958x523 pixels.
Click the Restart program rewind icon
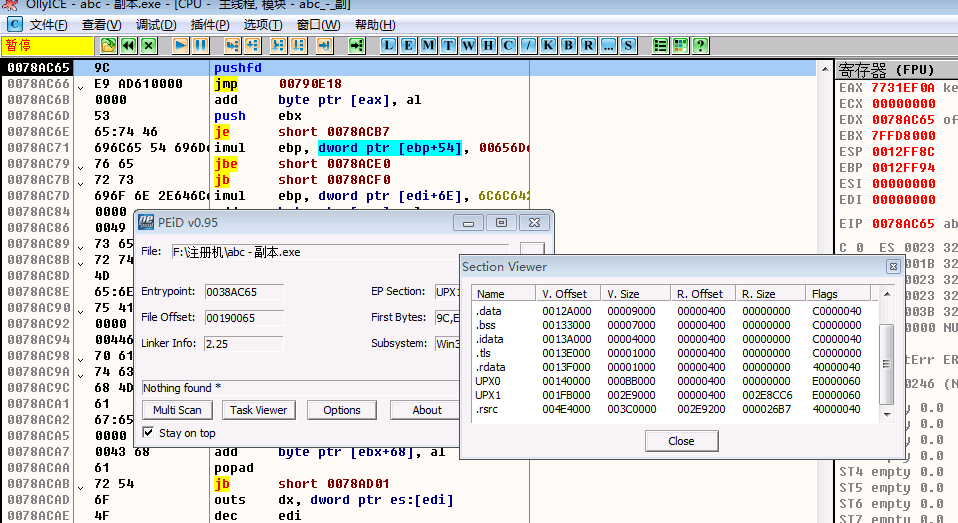click(x=128, y=46)
